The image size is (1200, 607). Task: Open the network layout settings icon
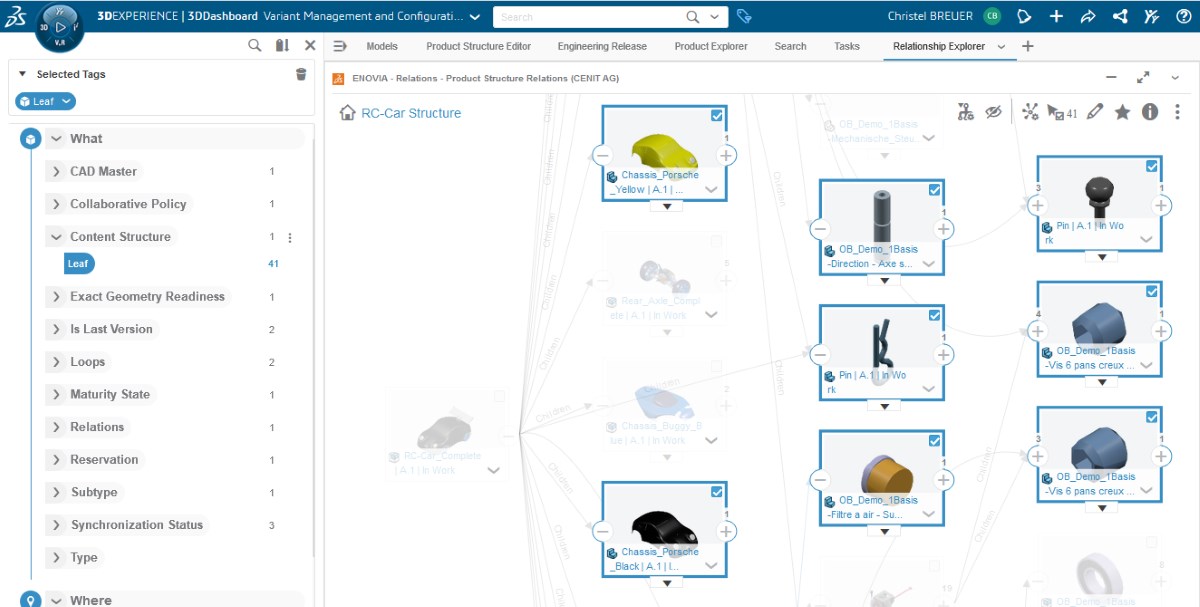click(1030, 112)
